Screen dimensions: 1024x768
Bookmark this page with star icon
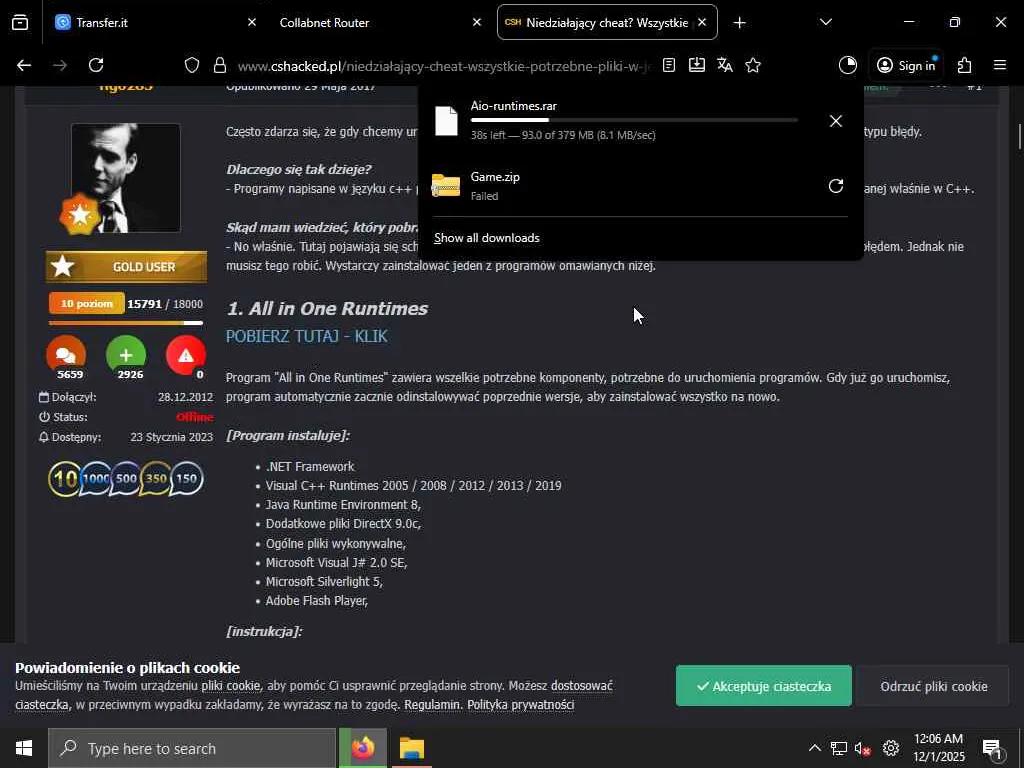point(753,65)
